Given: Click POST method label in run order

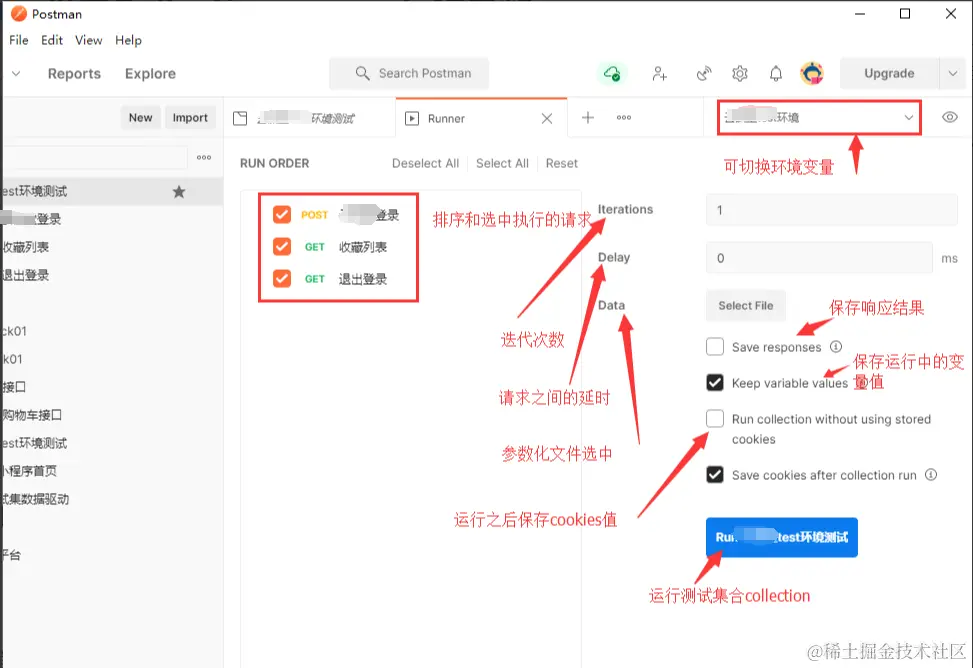Looking at the screenshot, I should [x=314, y=215].
